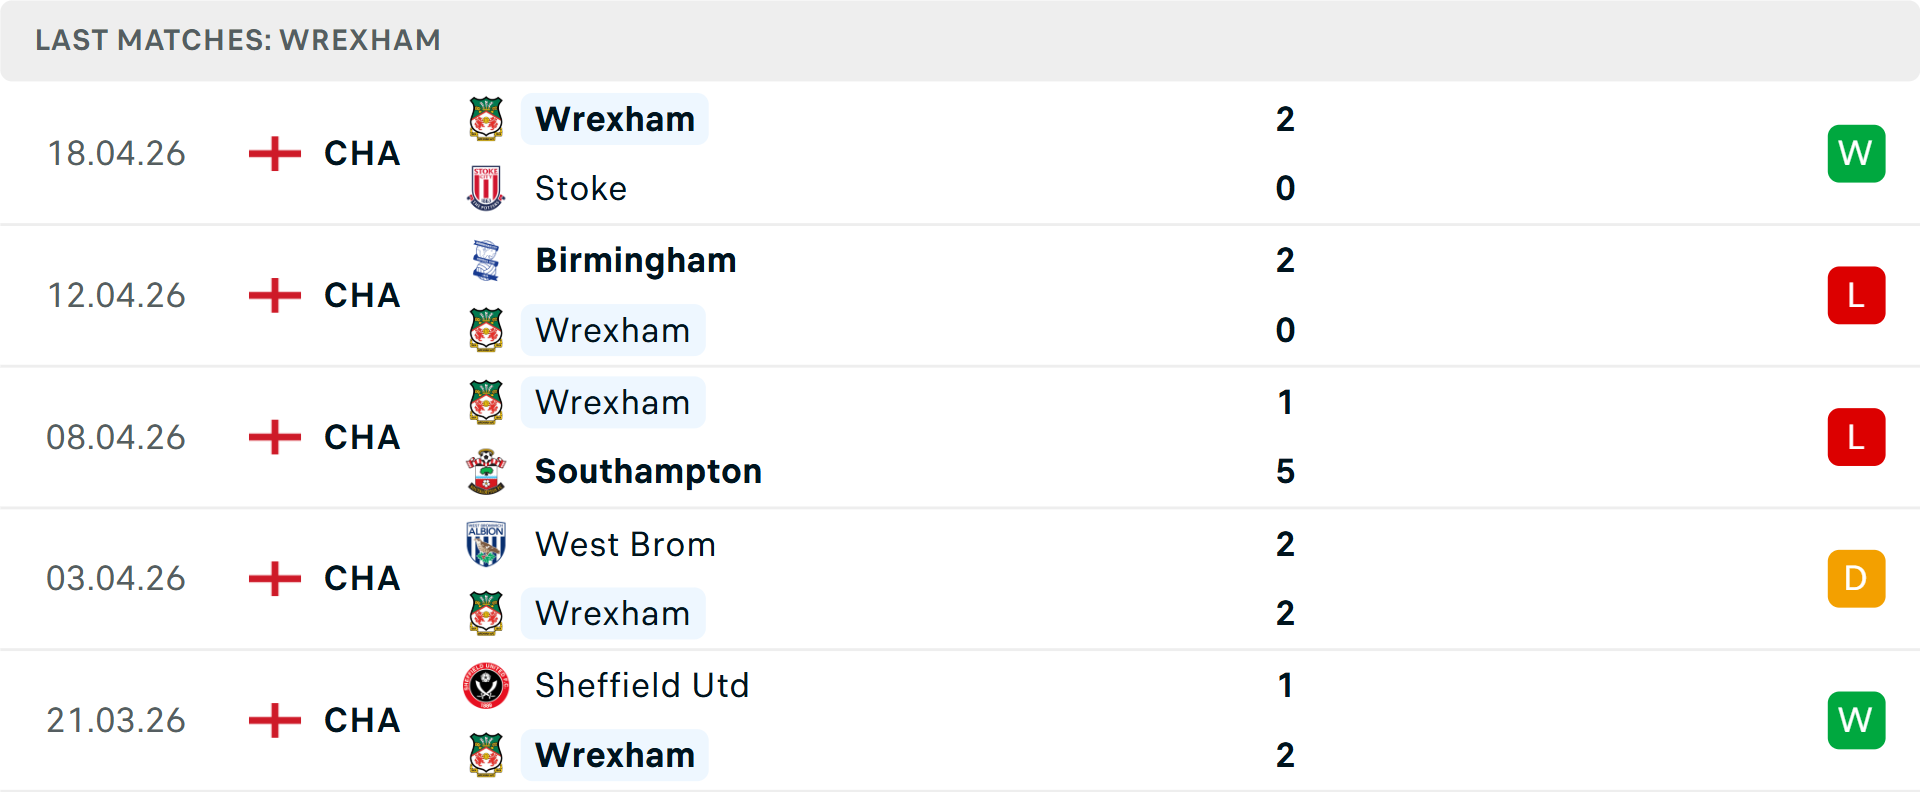Viewport: 1920px width, 792px height.
Task: Click the Sheffield Utd crest icon
Action: point(486,686)
